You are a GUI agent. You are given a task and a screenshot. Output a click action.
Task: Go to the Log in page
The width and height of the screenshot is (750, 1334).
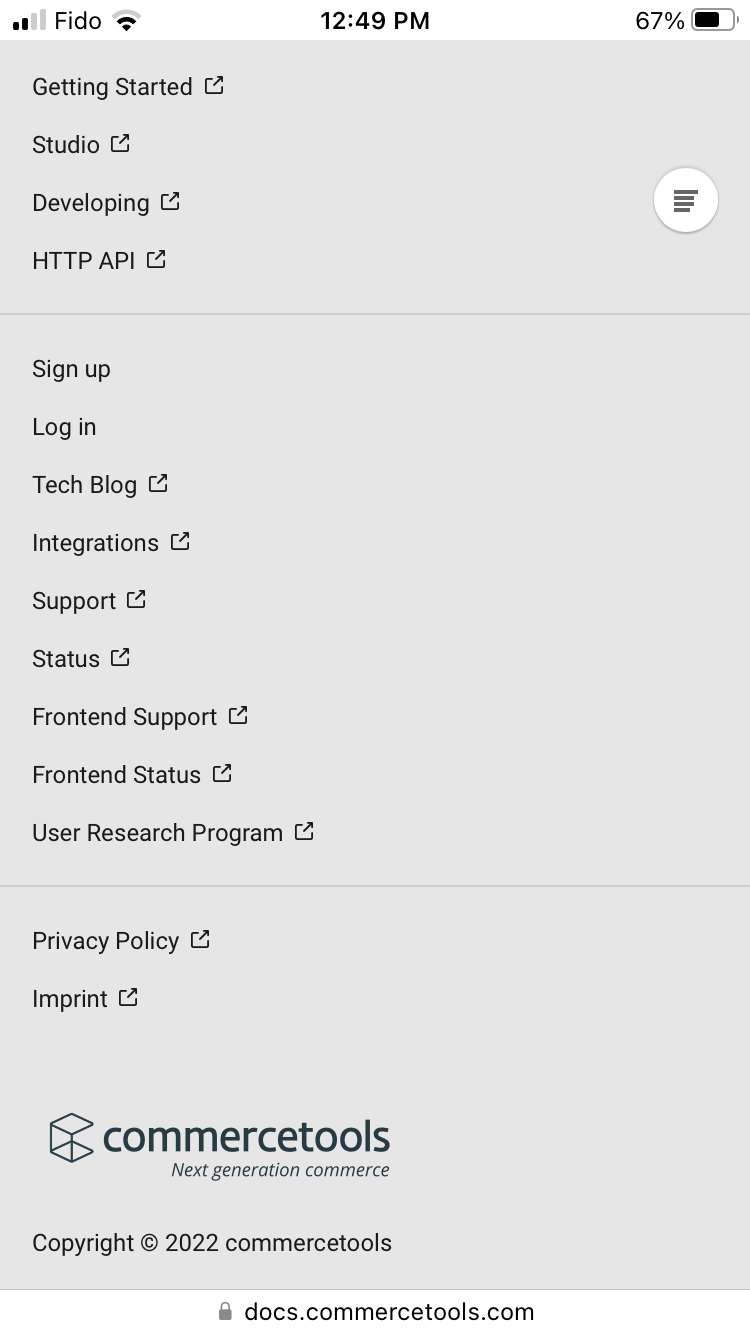pos(64,427)
